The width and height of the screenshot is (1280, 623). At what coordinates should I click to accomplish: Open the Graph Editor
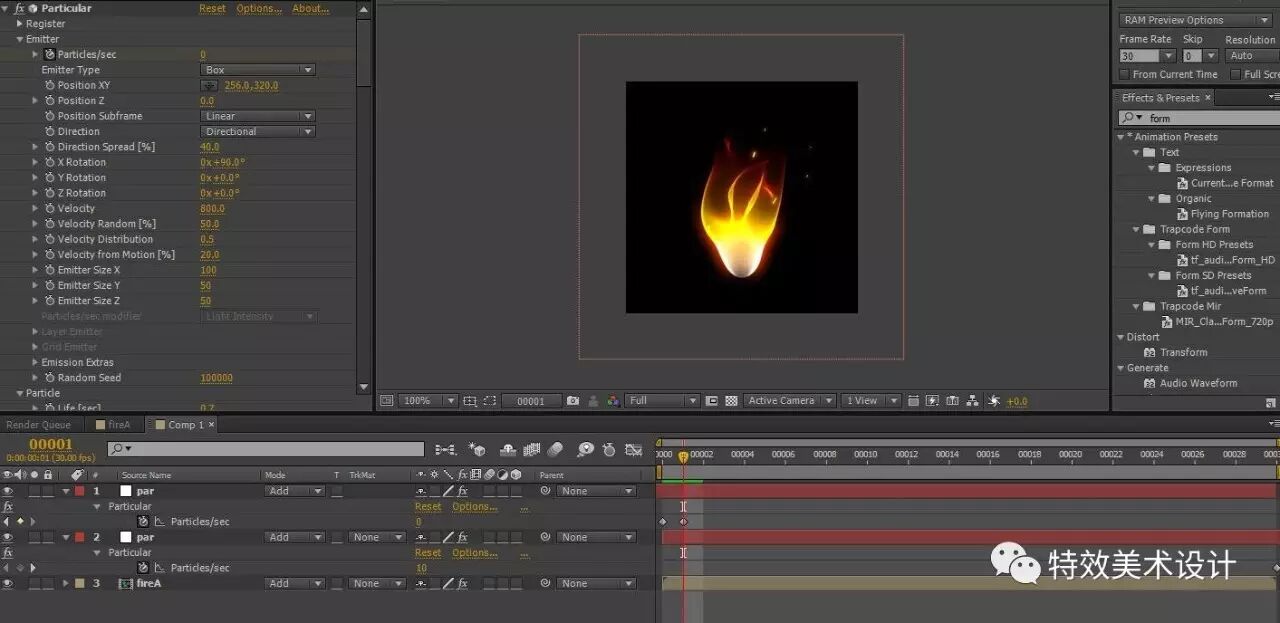click(632, 450)
